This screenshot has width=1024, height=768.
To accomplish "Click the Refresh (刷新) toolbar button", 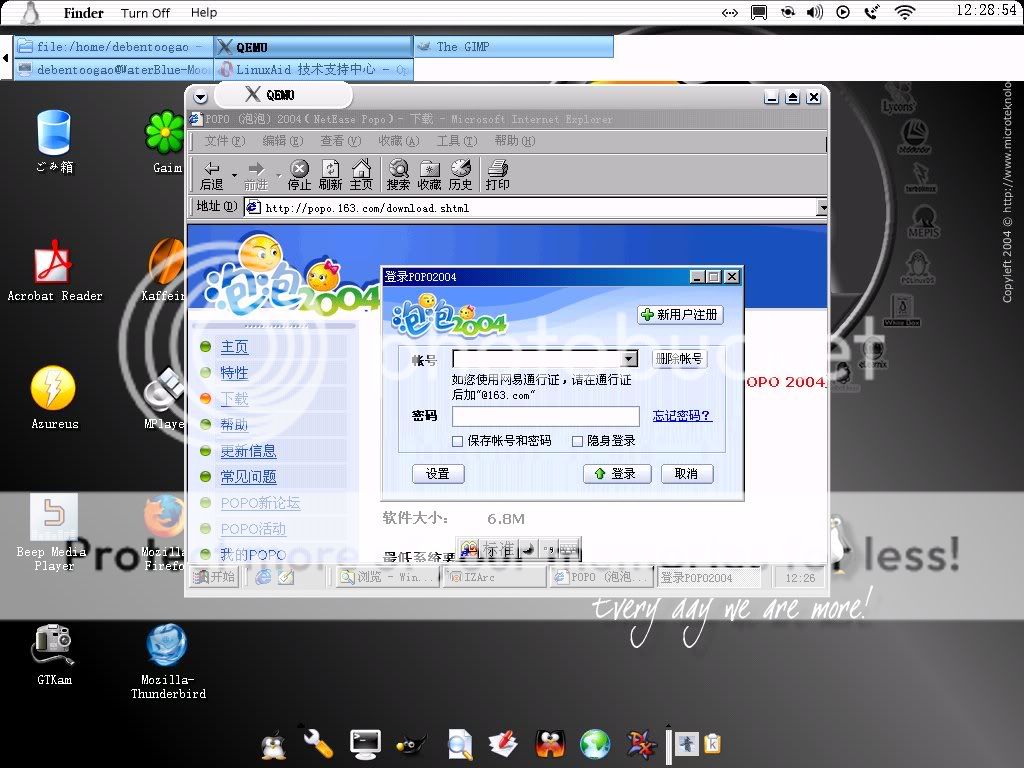I will pyautogui.click(x=330, y=176).
